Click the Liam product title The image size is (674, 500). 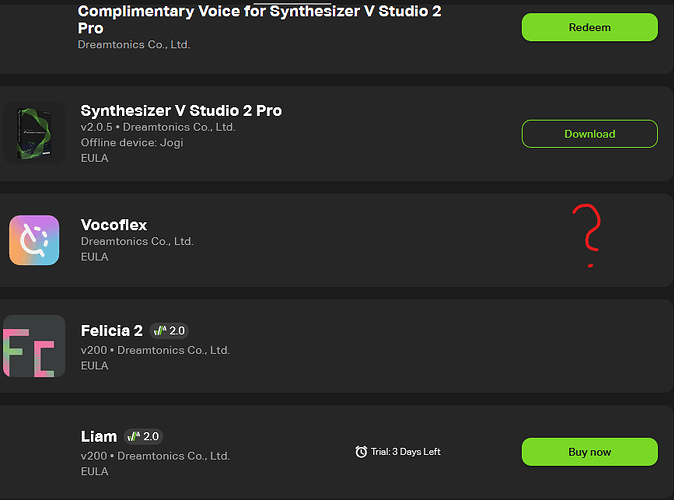99,436
